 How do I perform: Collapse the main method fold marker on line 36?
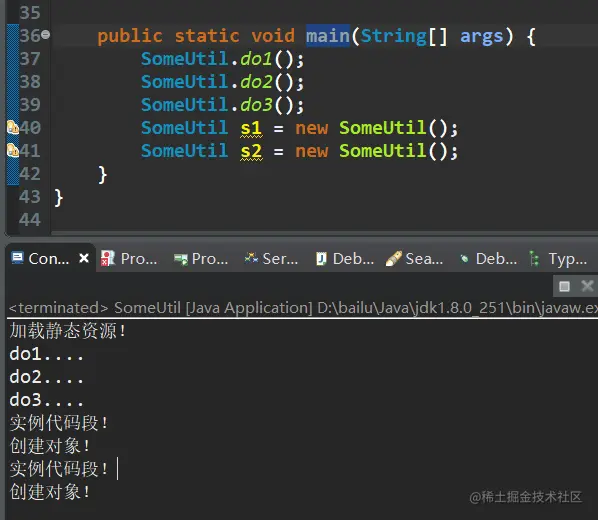click(x=45, y=35)
